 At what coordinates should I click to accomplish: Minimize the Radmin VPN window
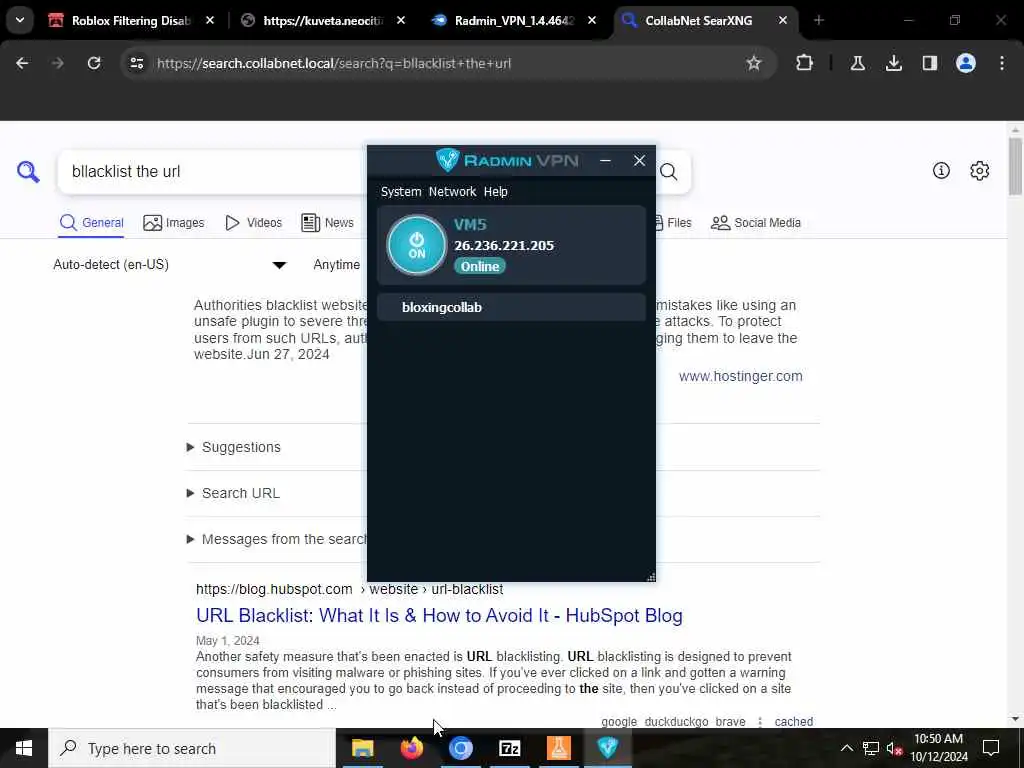[605, 161]
